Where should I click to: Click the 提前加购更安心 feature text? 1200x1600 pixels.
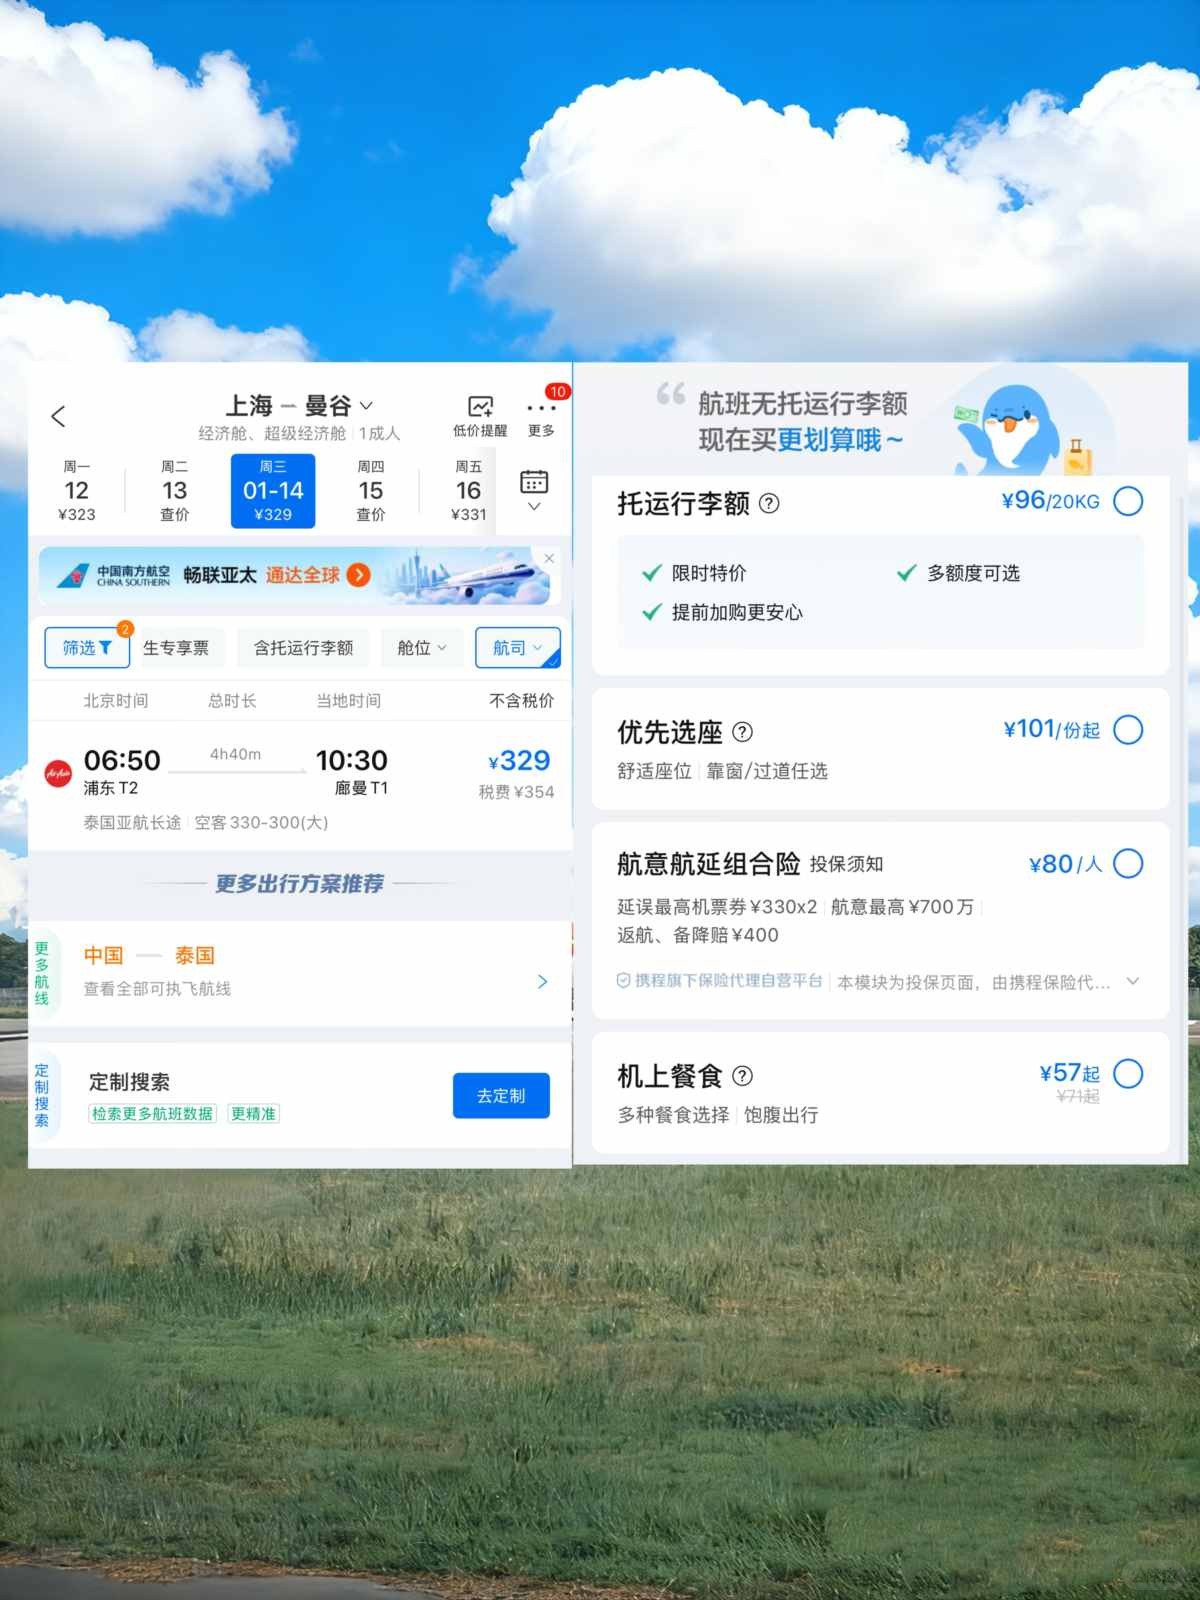pyautogui.click(x=737, y=612)
